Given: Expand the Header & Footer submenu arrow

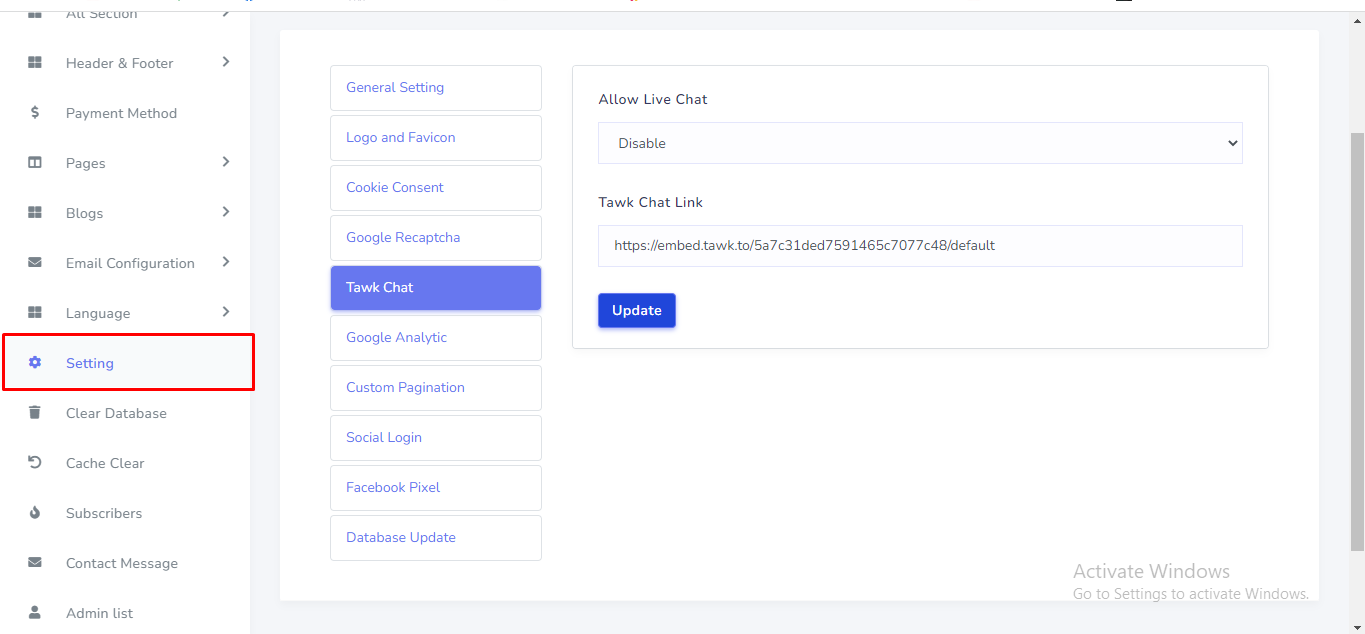Looking at the screenshot, I should pos(226,62).
